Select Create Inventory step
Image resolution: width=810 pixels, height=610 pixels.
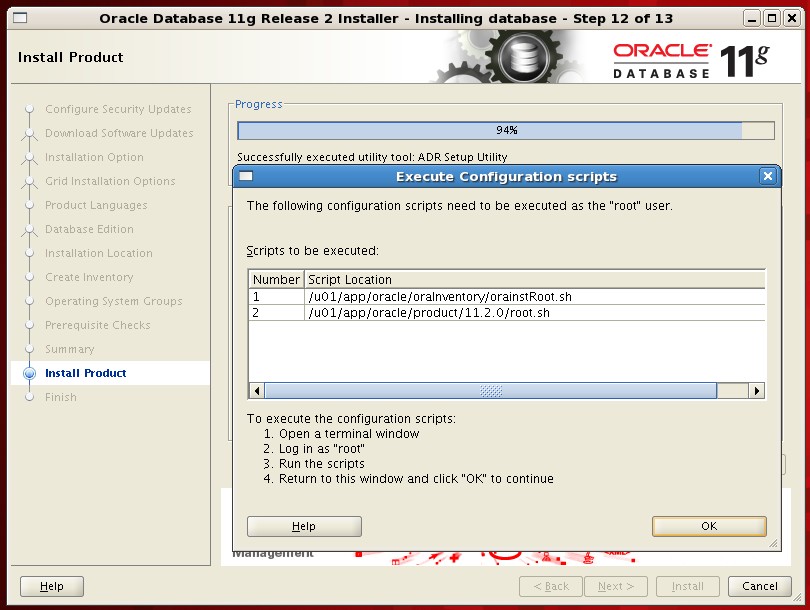[x=89, y=277]
